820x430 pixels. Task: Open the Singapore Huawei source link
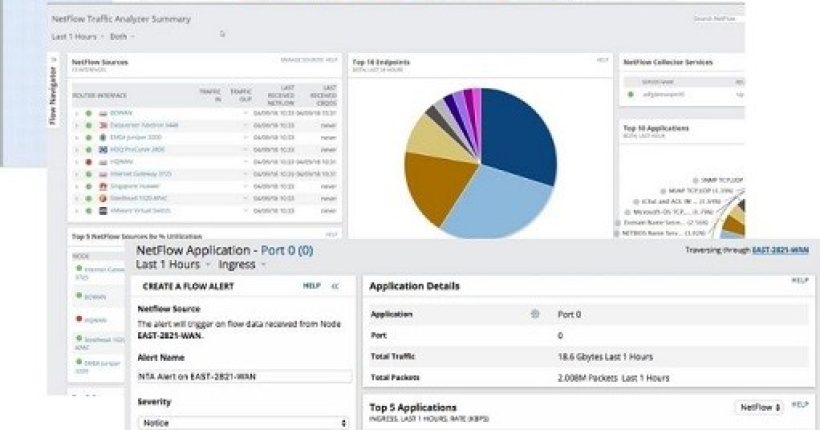[134, 186]
